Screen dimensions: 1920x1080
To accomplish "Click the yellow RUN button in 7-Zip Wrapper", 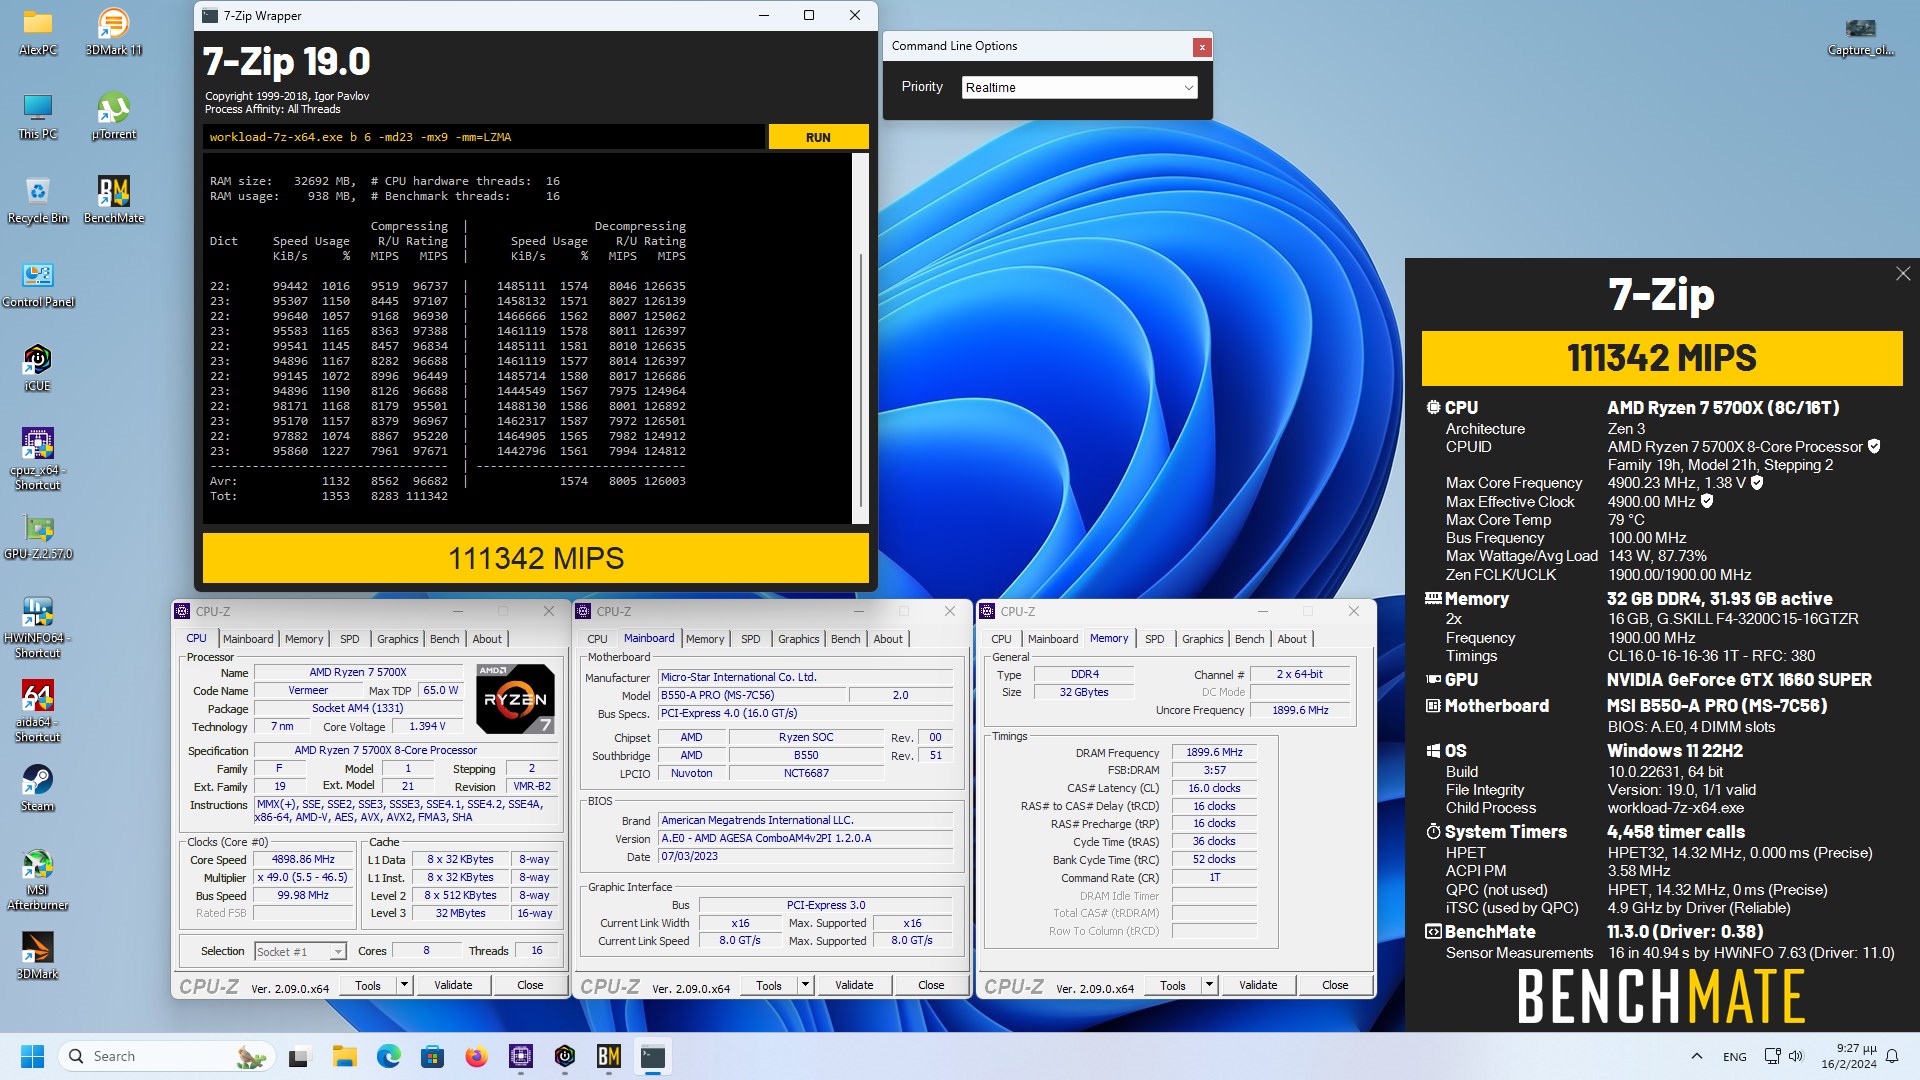I will point(818,137).
